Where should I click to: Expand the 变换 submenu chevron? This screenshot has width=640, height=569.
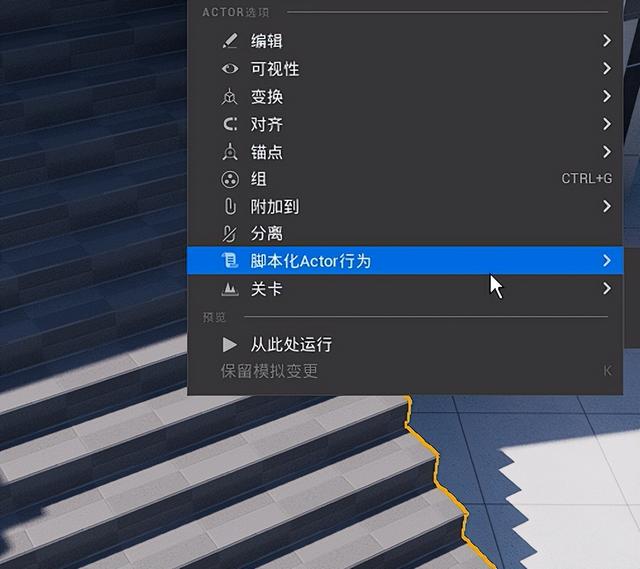point(607,96)
